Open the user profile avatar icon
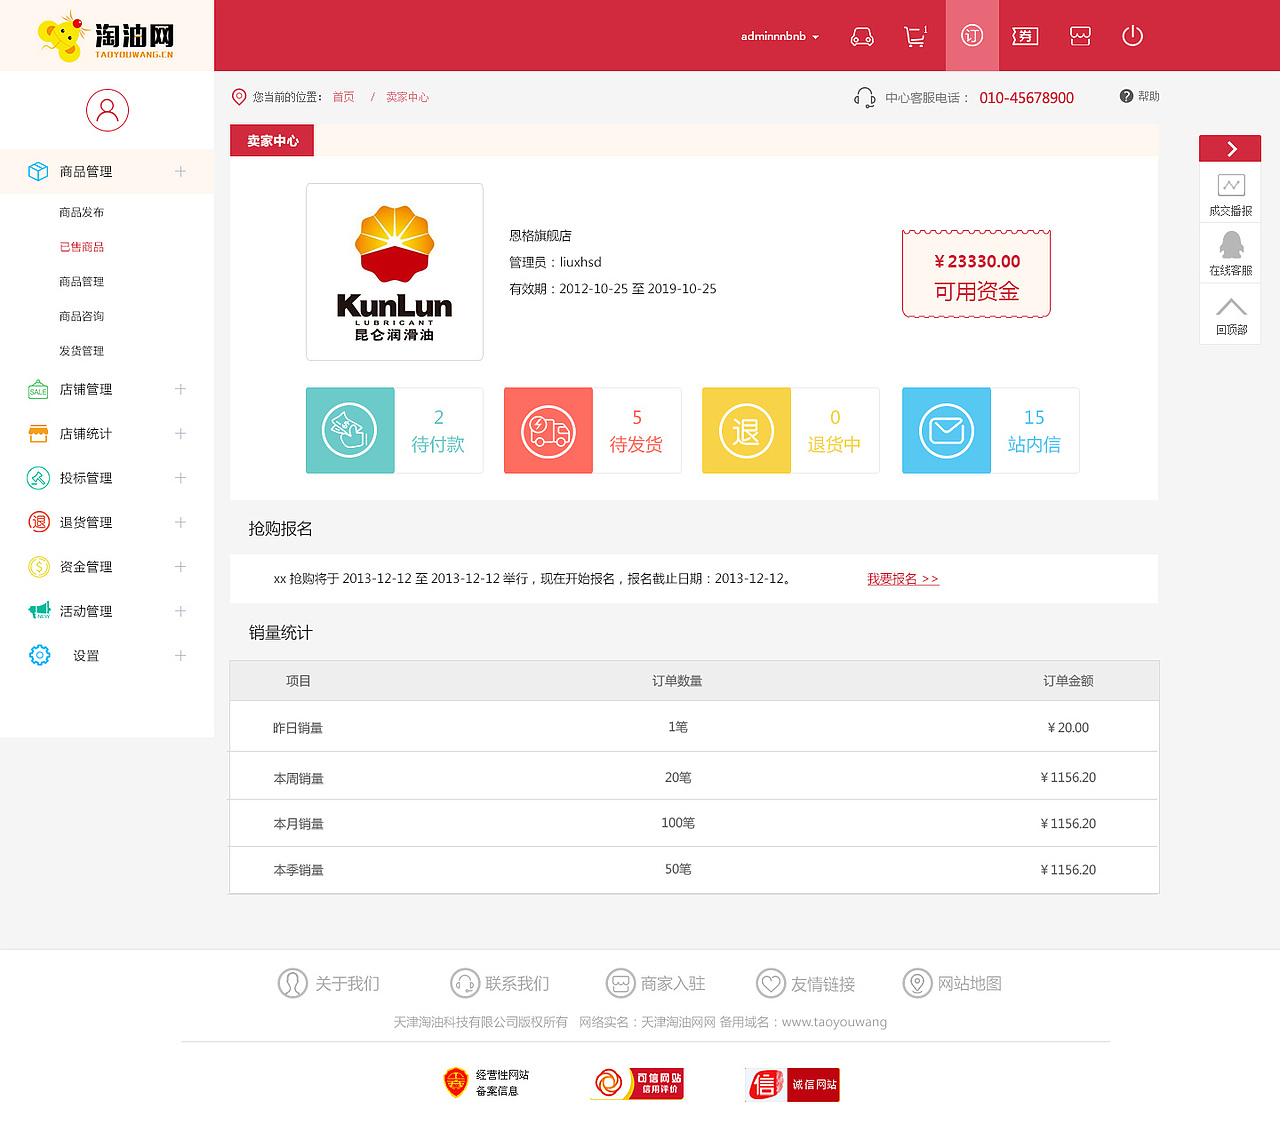1280x1124 pixels. (x=107, y=110)
